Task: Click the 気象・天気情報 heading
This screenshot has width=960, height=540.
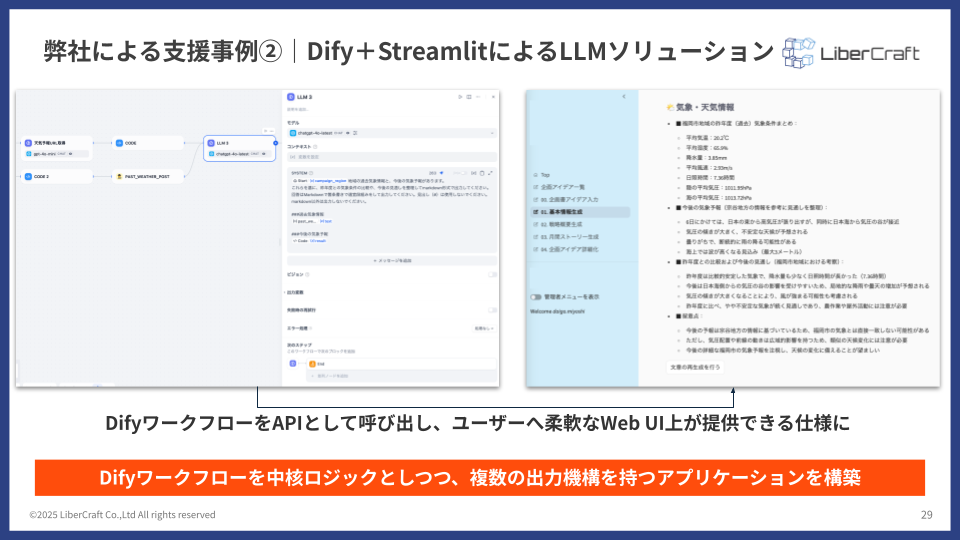Action: (705, 107)
